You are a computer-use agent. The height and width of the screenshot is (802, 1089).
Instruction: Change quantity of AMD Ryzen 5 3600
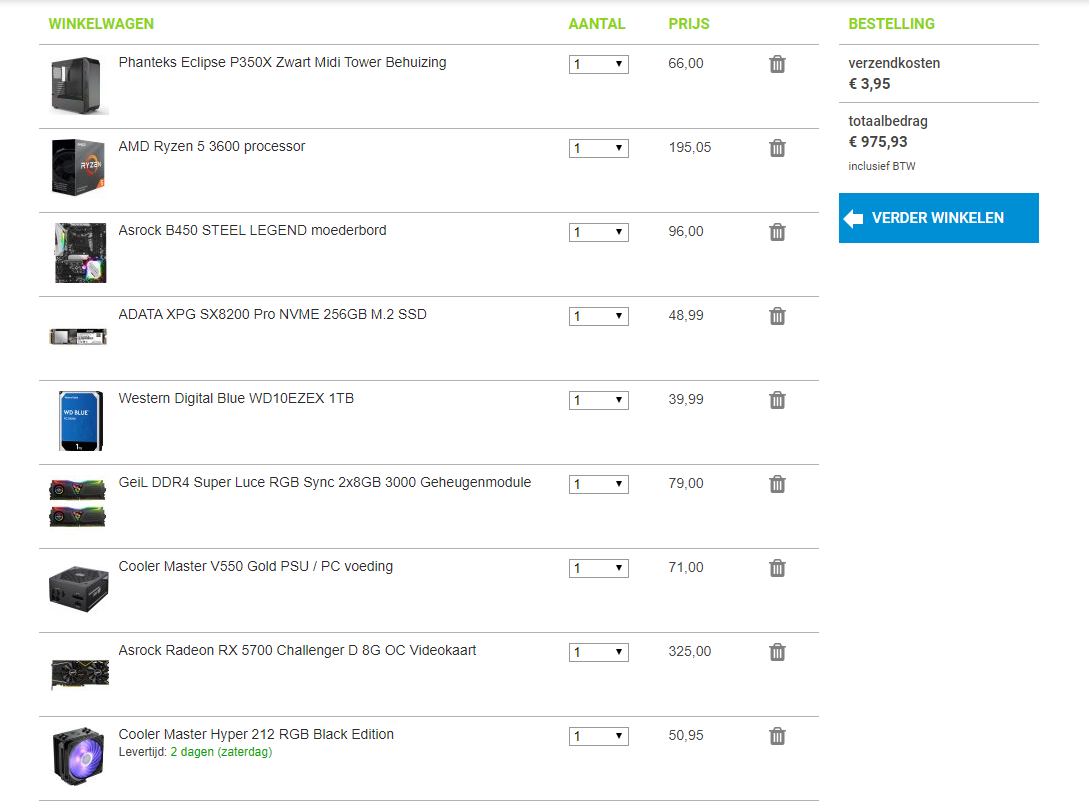599,149
